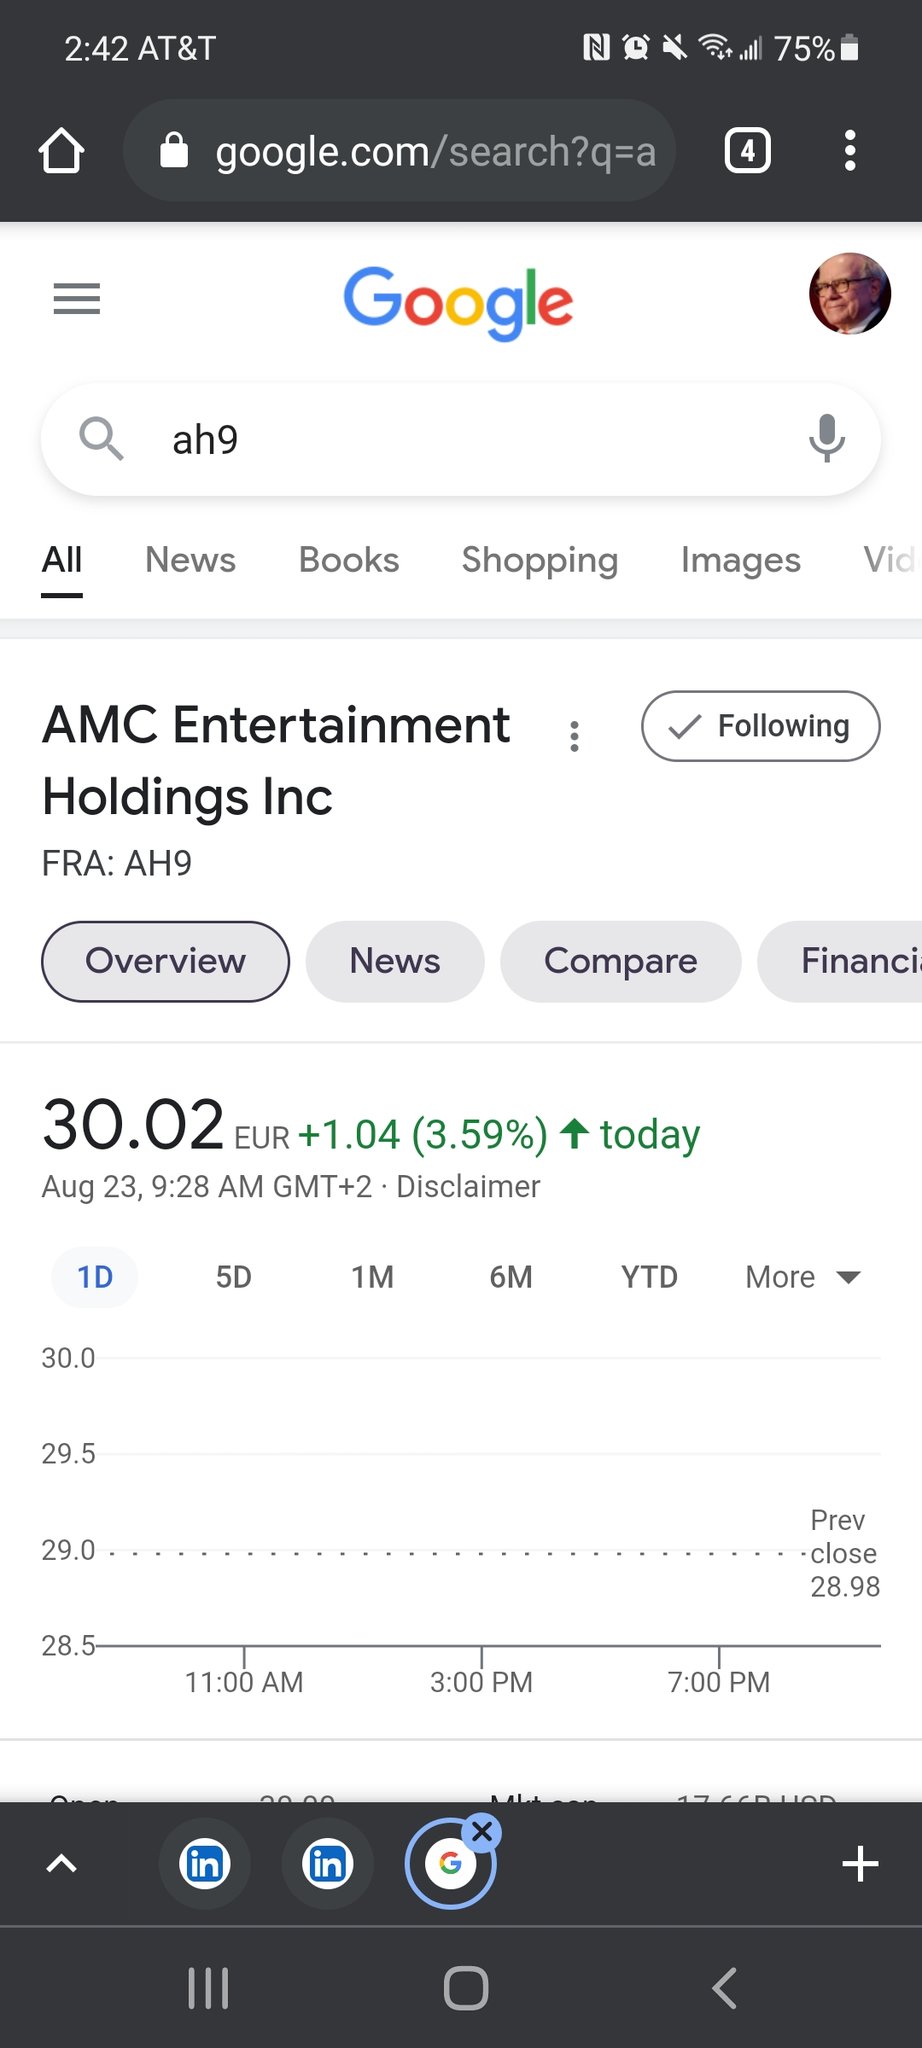922x2048 pixels.
Task: Expand tab group bar with up chevron
Action: pyautogui.click(x=62, y=1864)
